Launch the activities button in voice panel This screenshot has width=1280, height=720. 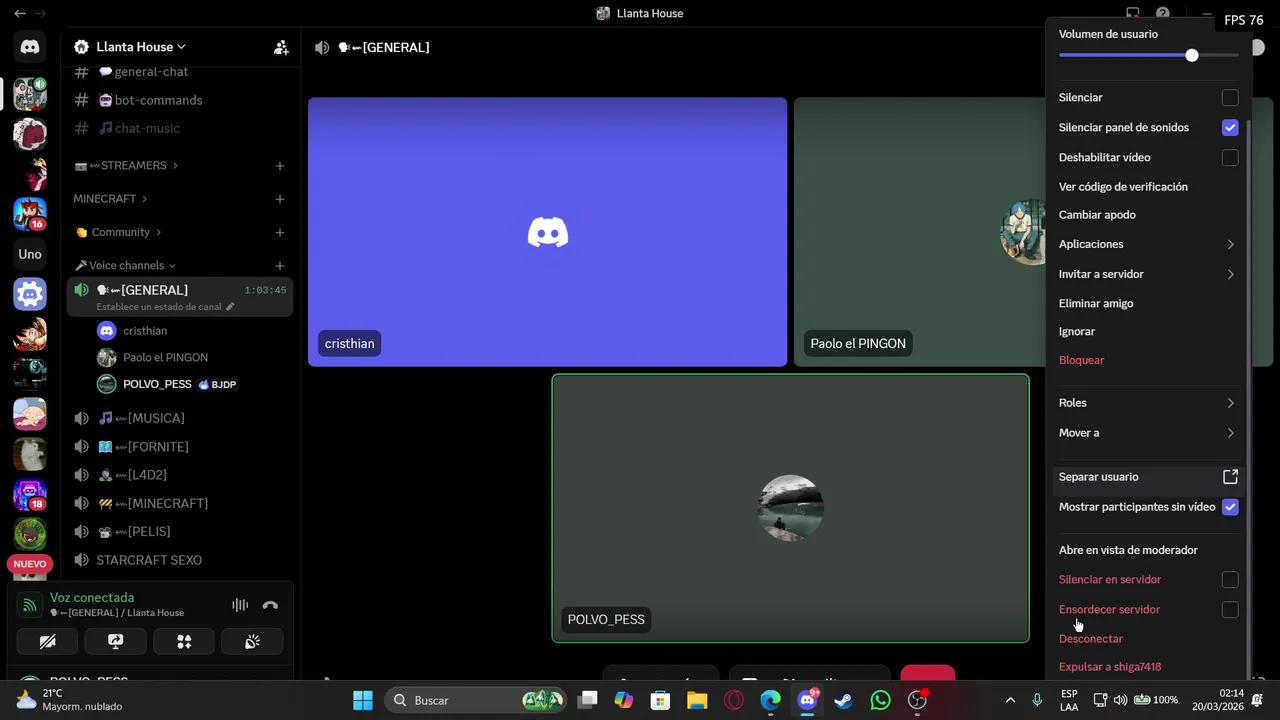pyautogui.click(x=184, y=641)
